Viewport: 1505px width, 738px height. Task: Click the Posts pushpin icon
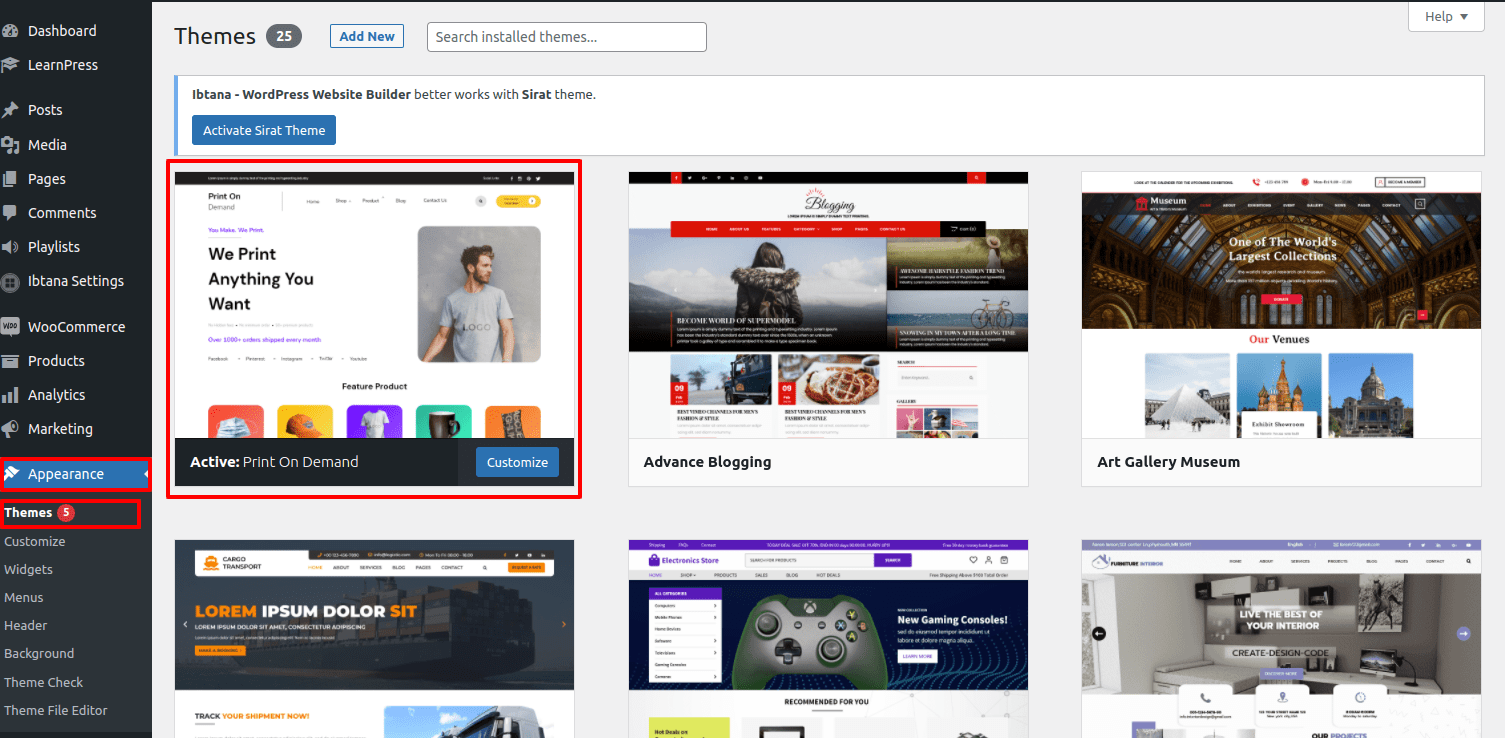click(x=10, y=110)
